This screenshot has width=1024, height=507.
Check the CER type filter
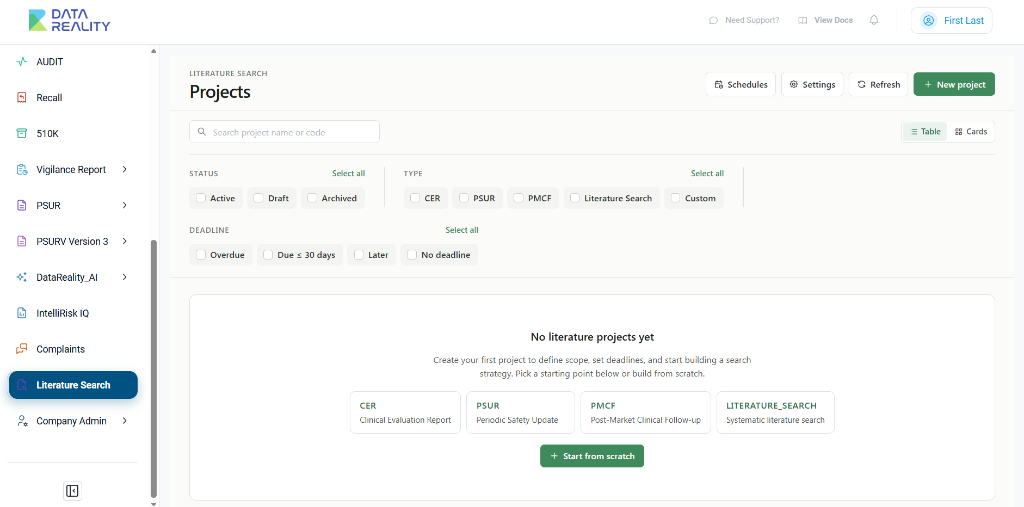[415, 198]
